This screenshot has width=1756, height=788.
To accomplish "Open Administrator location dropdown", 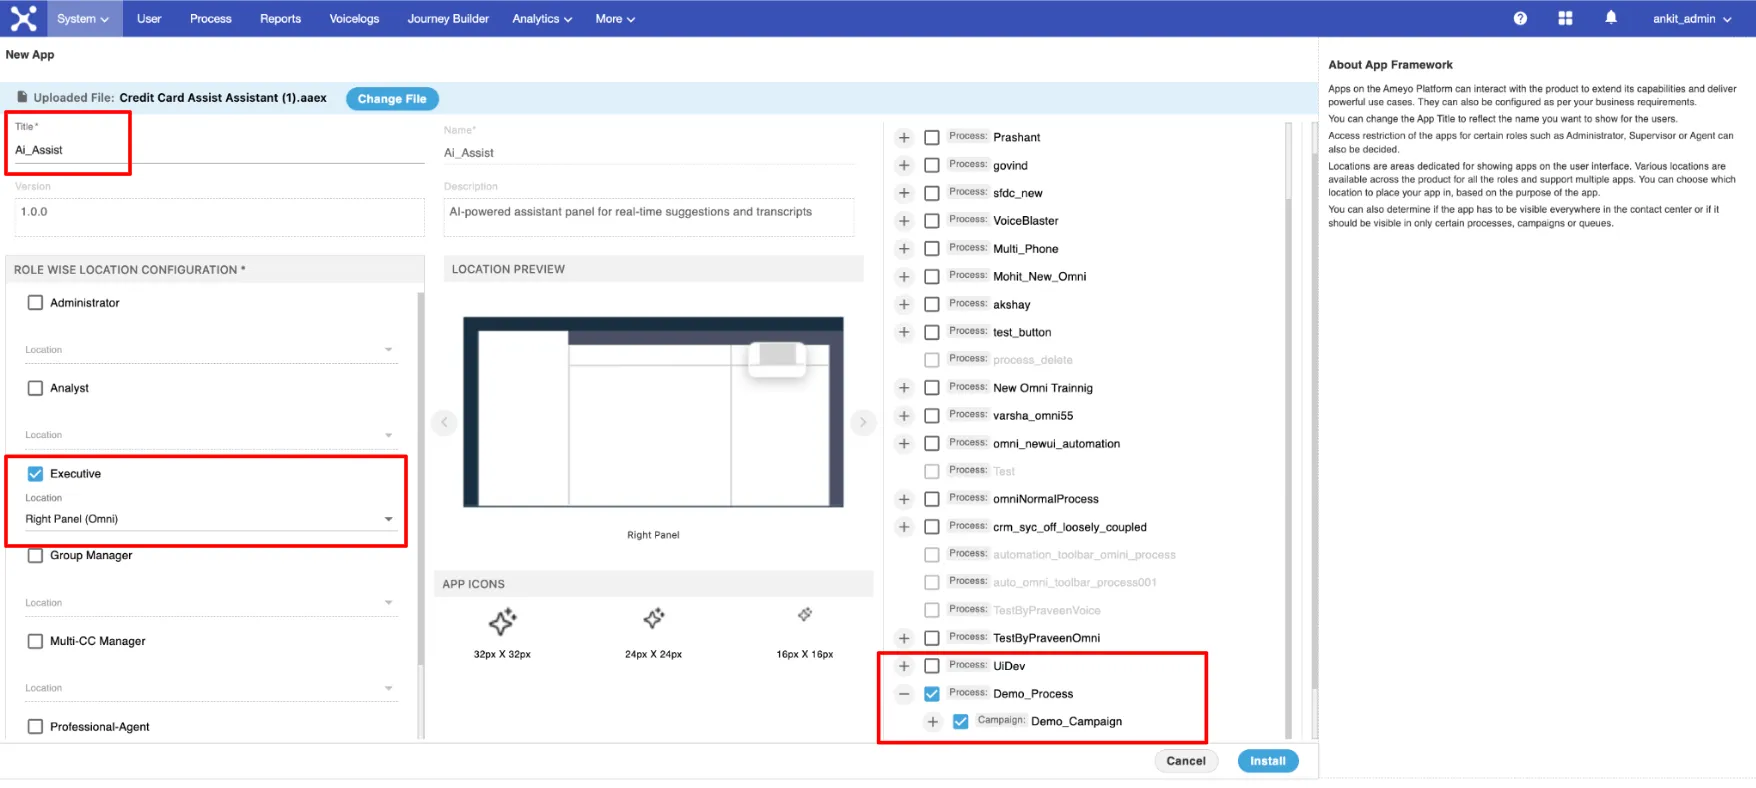I will (x=210, y=350).
